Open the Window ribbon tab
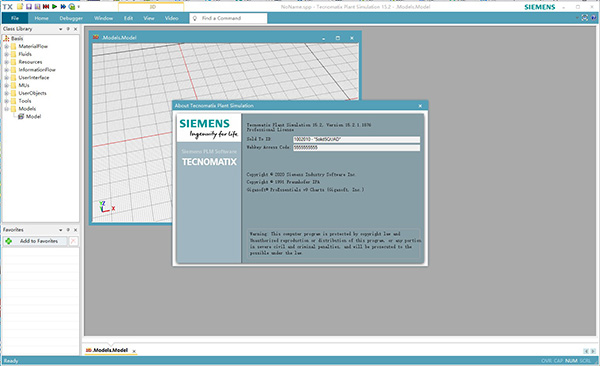 point(103,18)
